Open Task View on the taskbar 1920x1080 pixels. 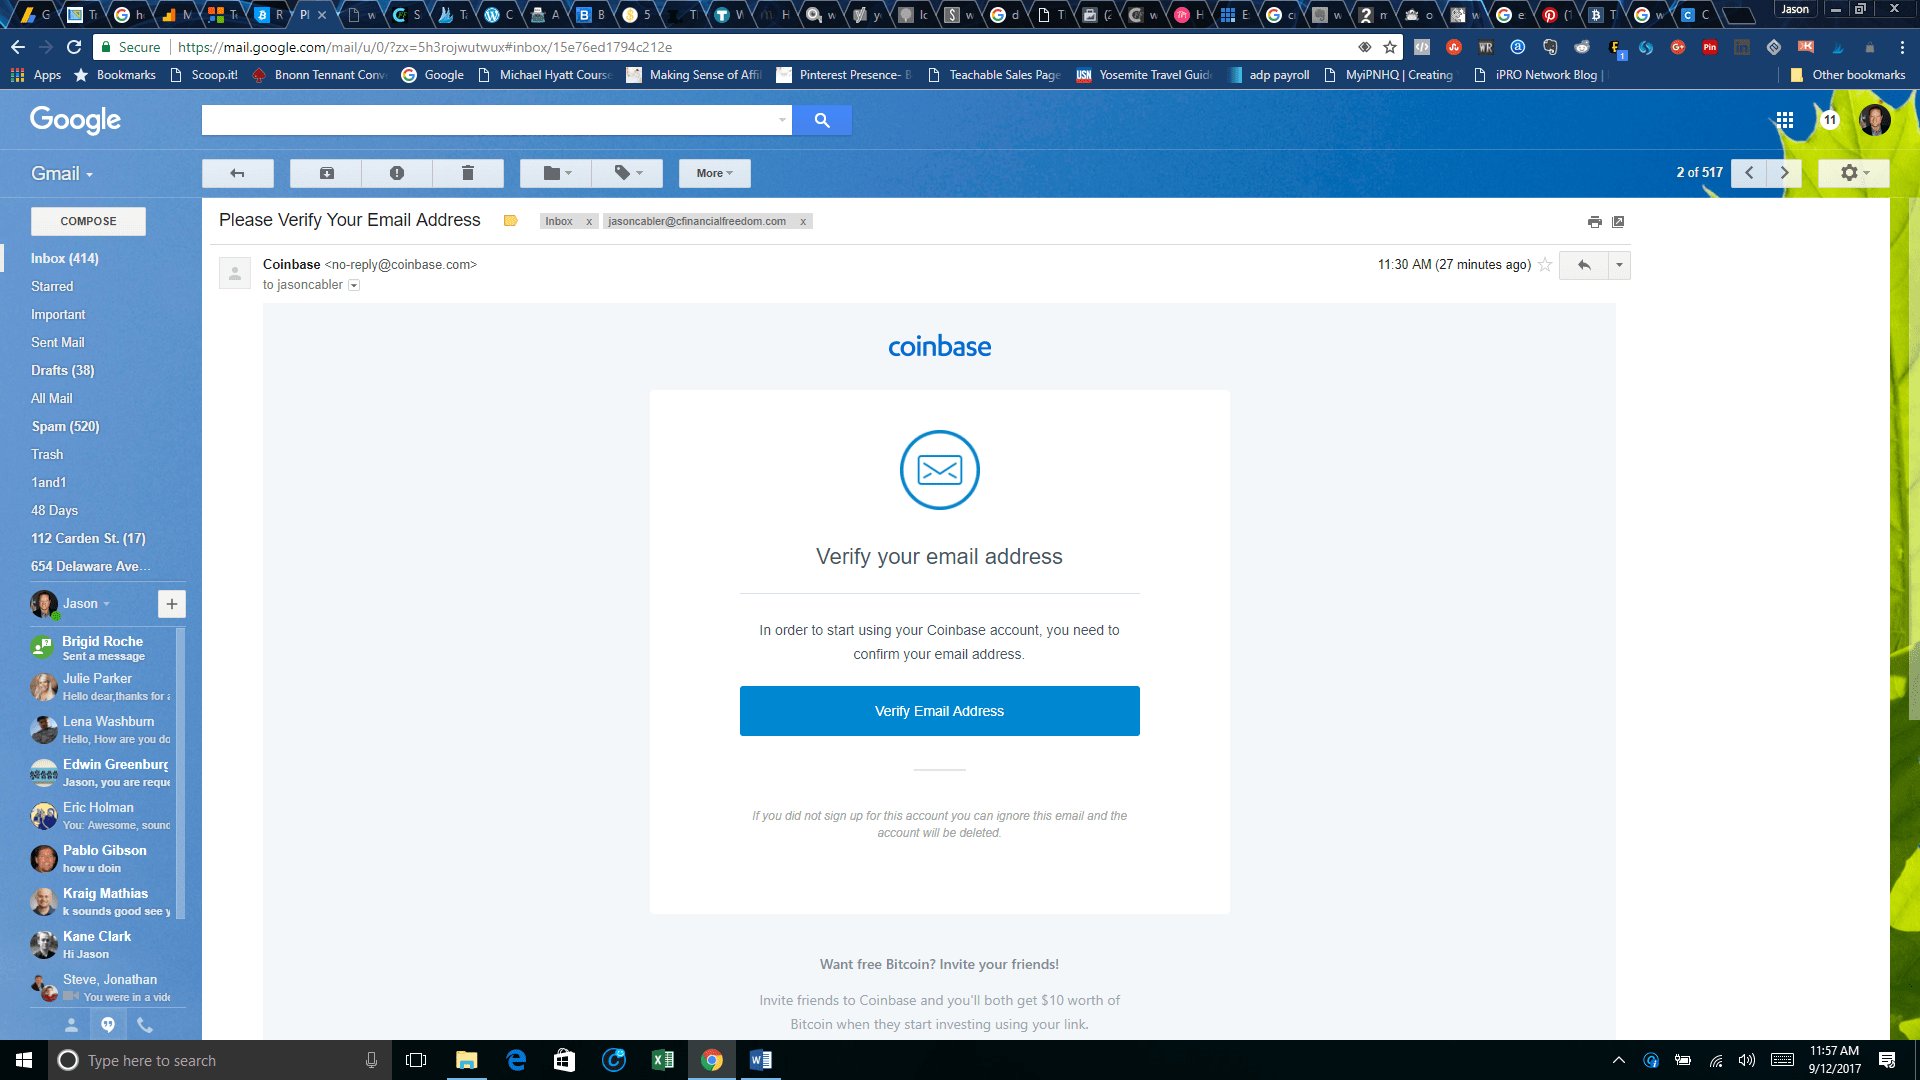[x=416, y=1060]
